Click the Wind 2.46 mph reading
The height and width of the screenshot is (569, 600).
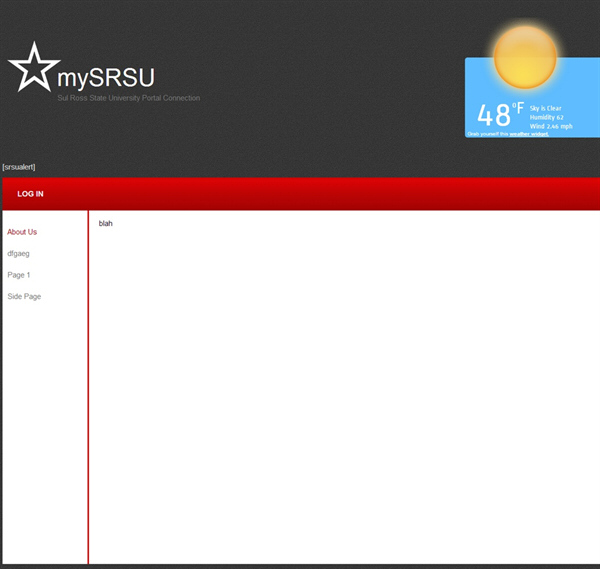tap(551, 126)
